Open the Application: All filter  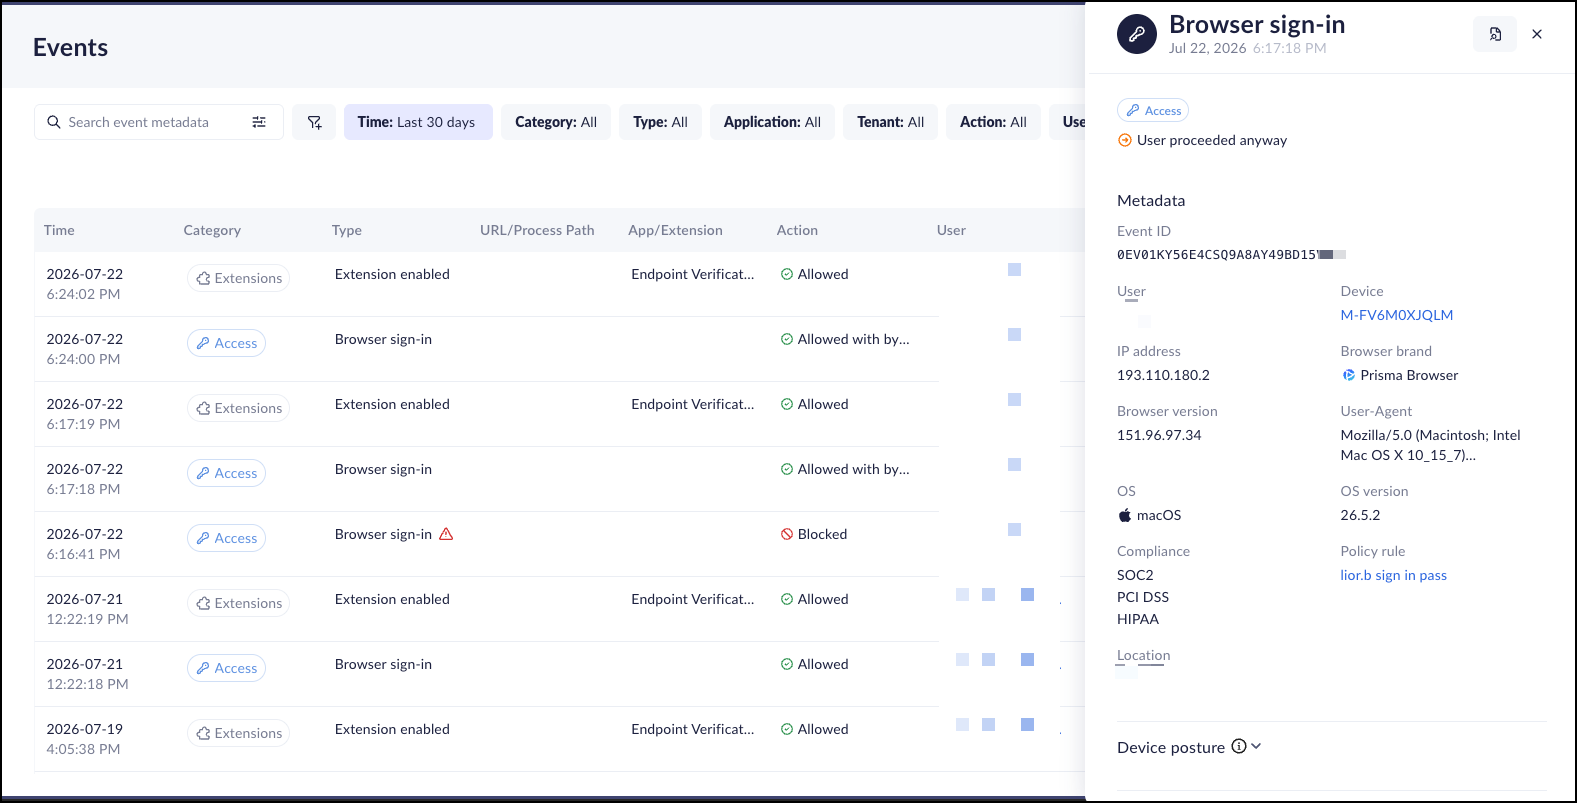772,122
